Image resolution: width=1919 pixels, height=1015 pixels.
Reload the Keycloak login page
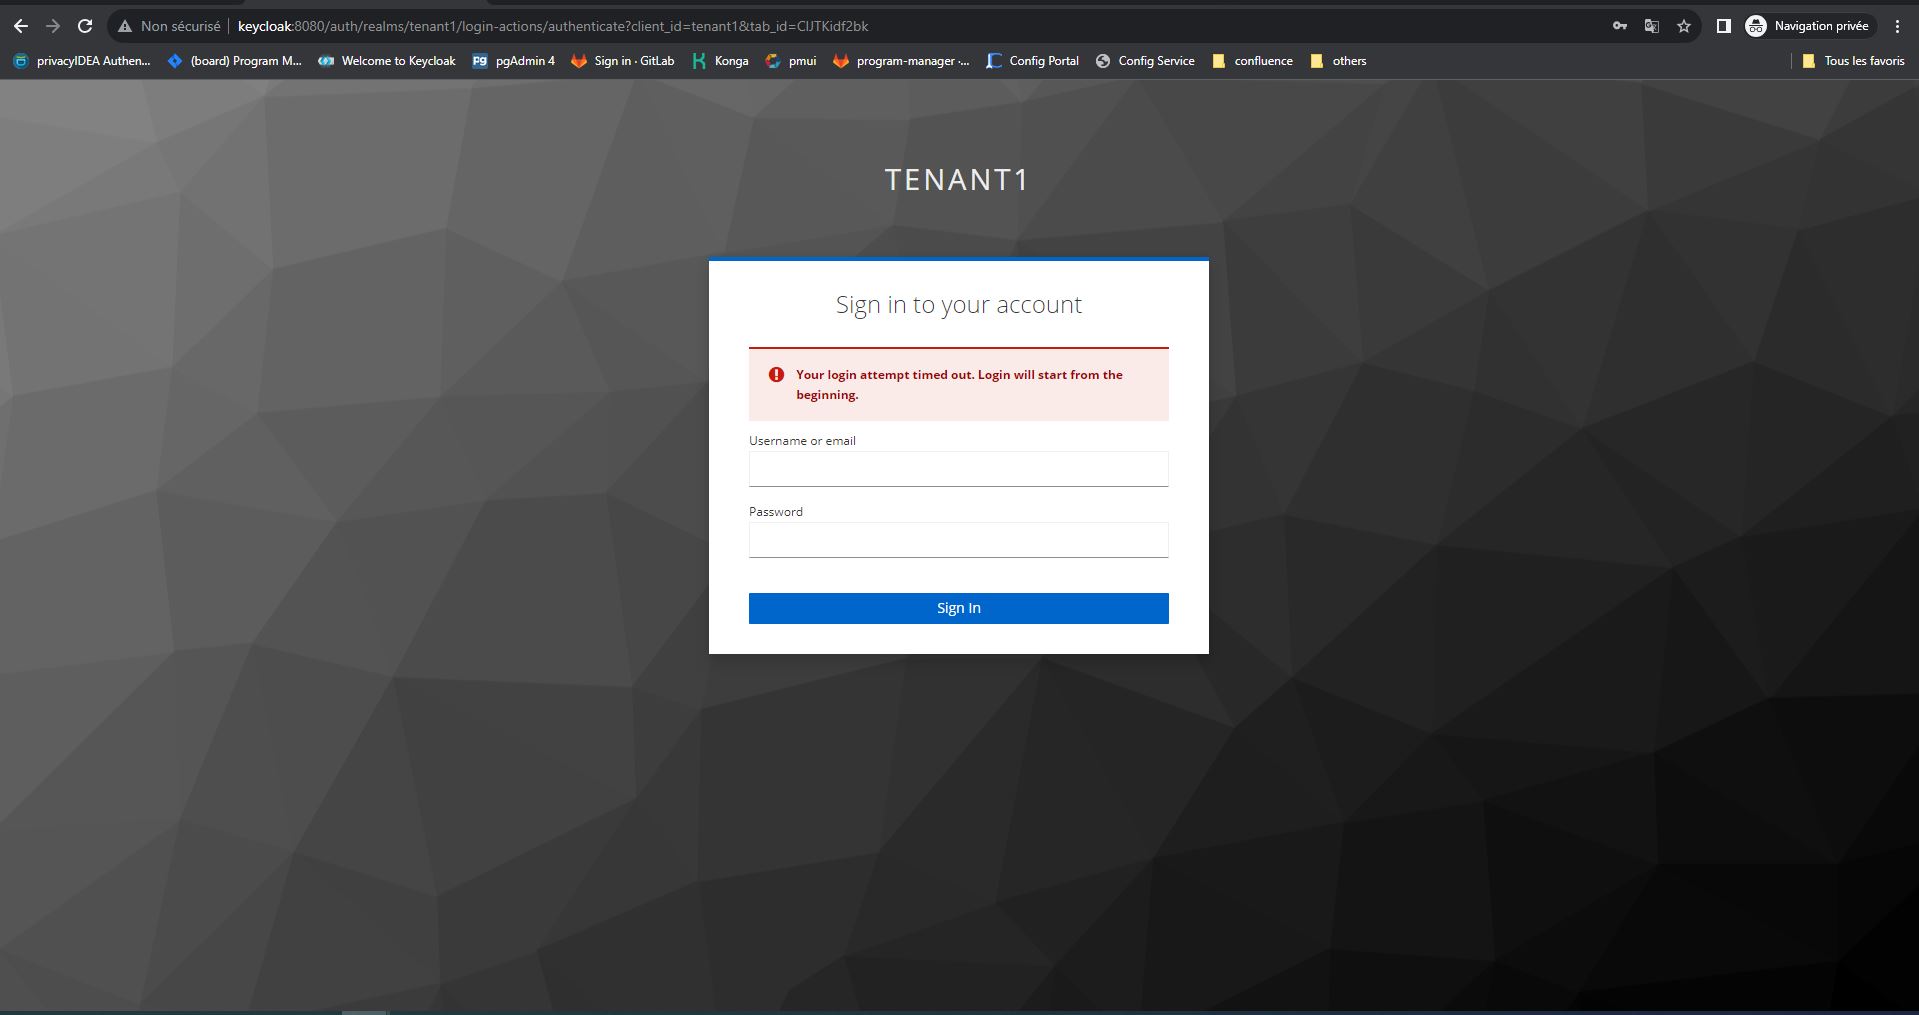coord(85,26)
